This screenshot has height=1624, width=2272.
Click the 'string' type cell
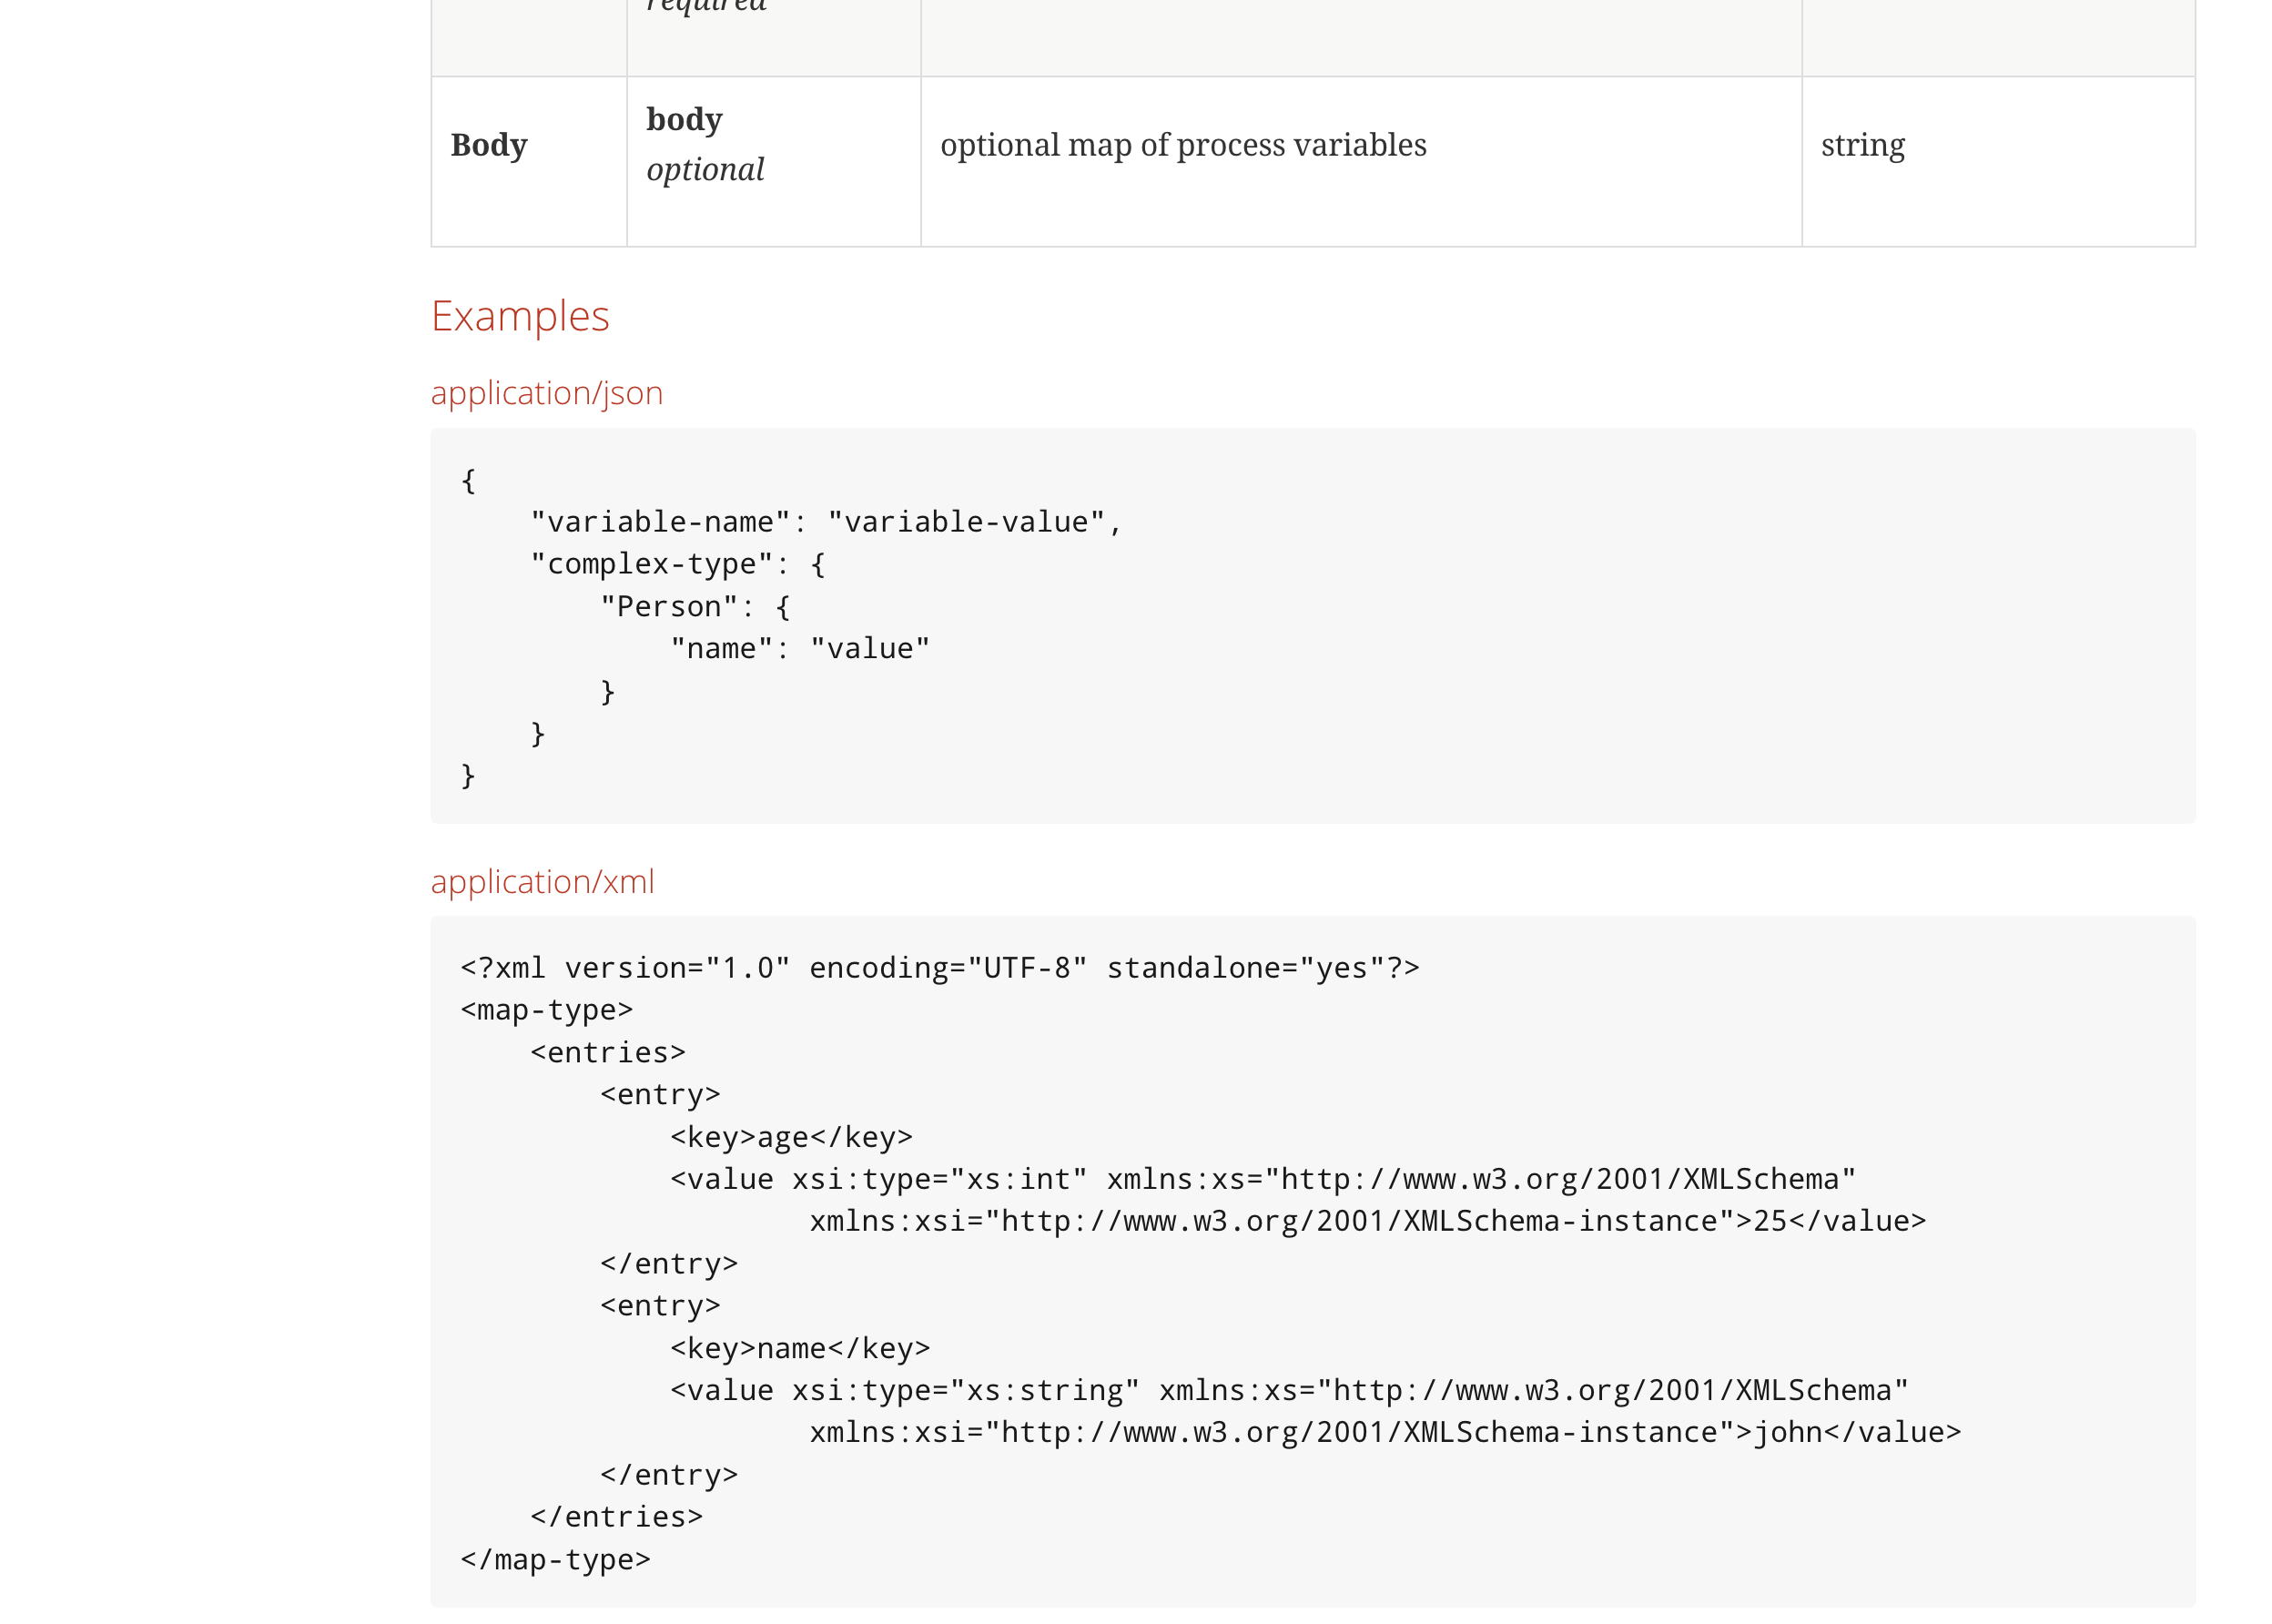pyautogui.click(x=1862, y=145)
